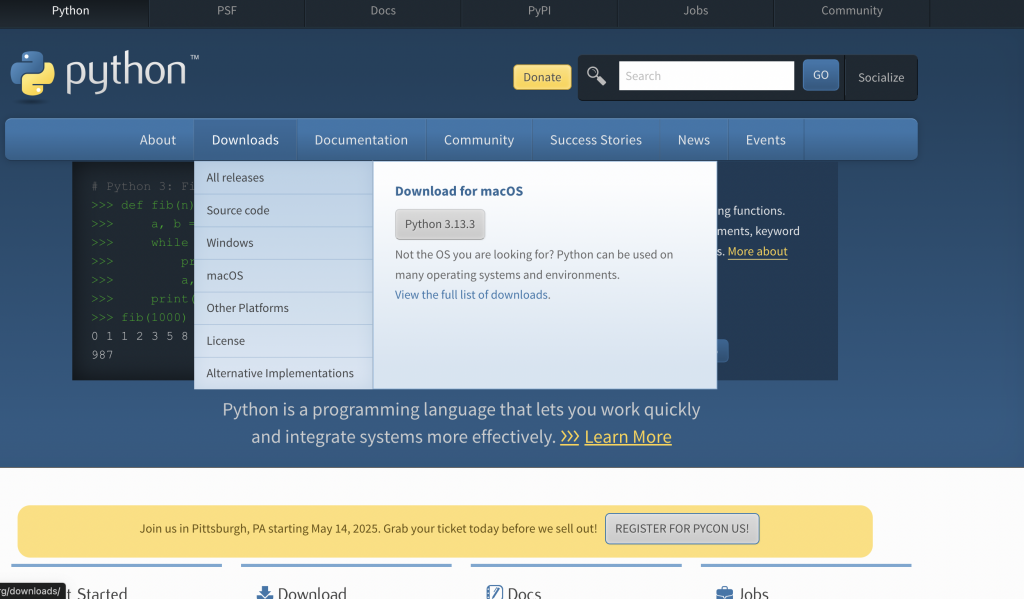1024x599 pixels.
Task: Click the Python 3.13.3 download button
Action: 440,224
